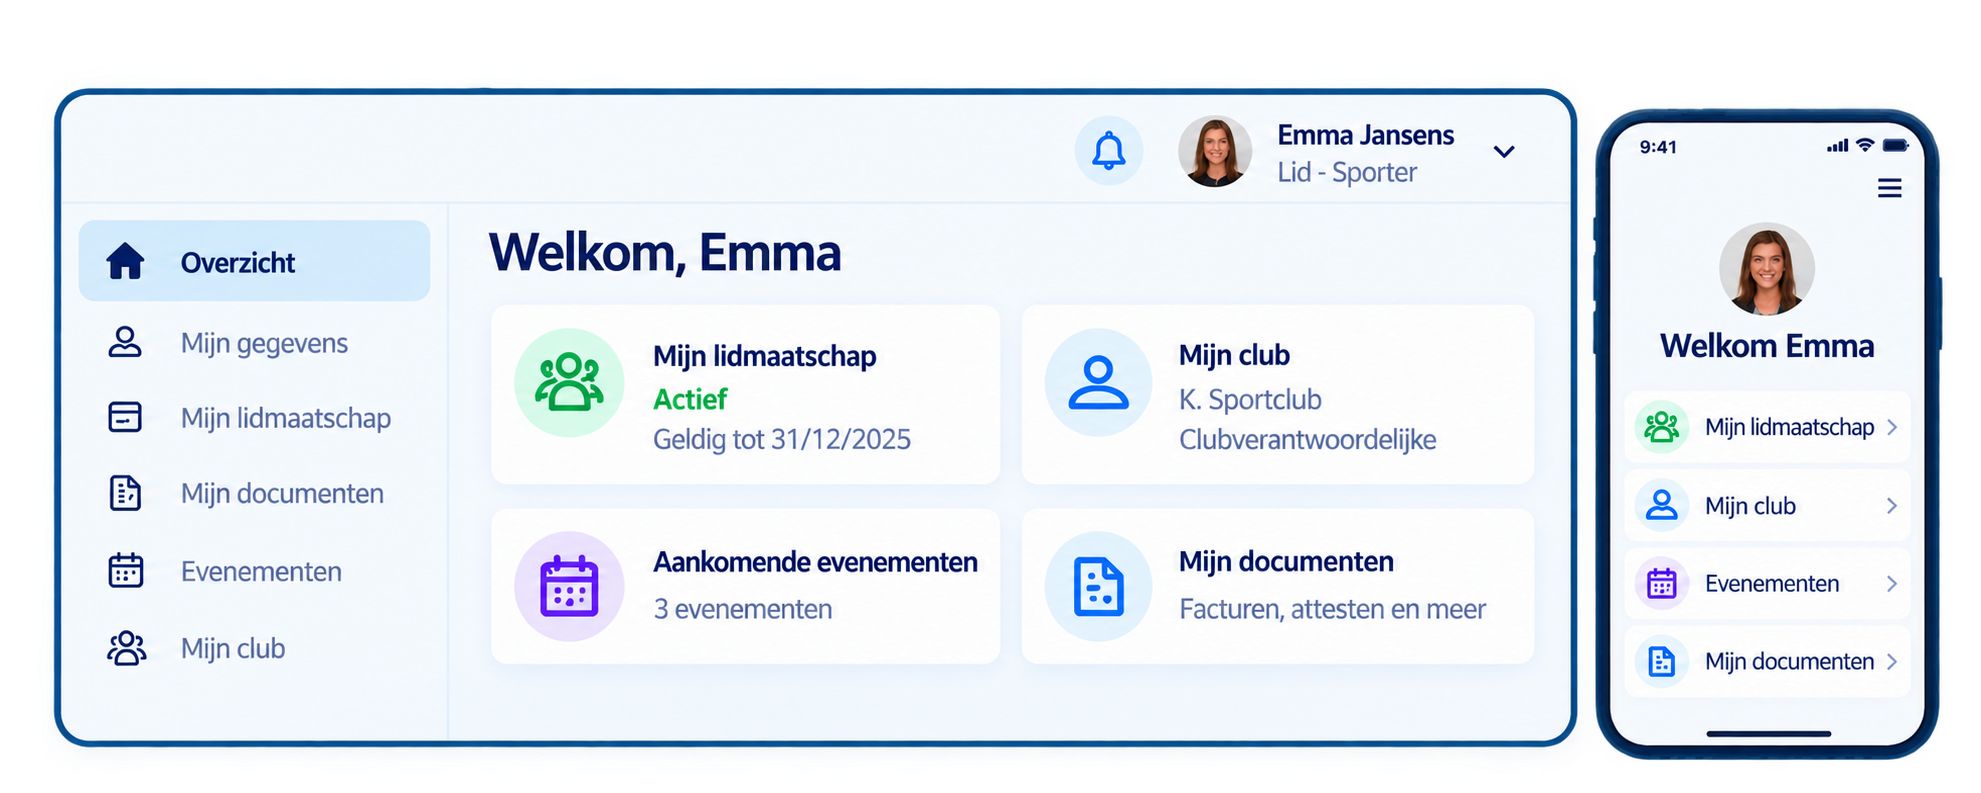Viewport: 1981px width, 793px height.
Task: Click blue person icon in phone Mijn club row
Action: (1662, 505)
